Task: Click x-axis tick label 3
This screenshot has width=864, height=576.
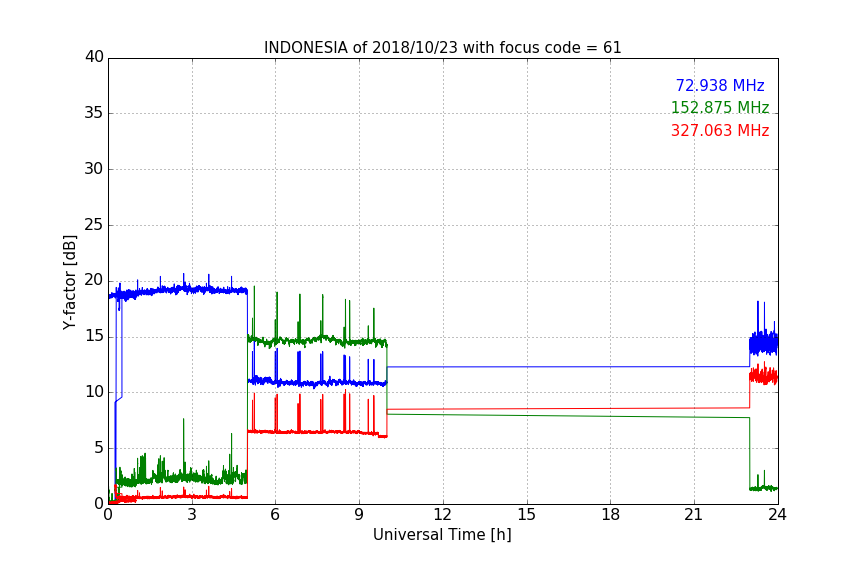Action: (192, 515)
